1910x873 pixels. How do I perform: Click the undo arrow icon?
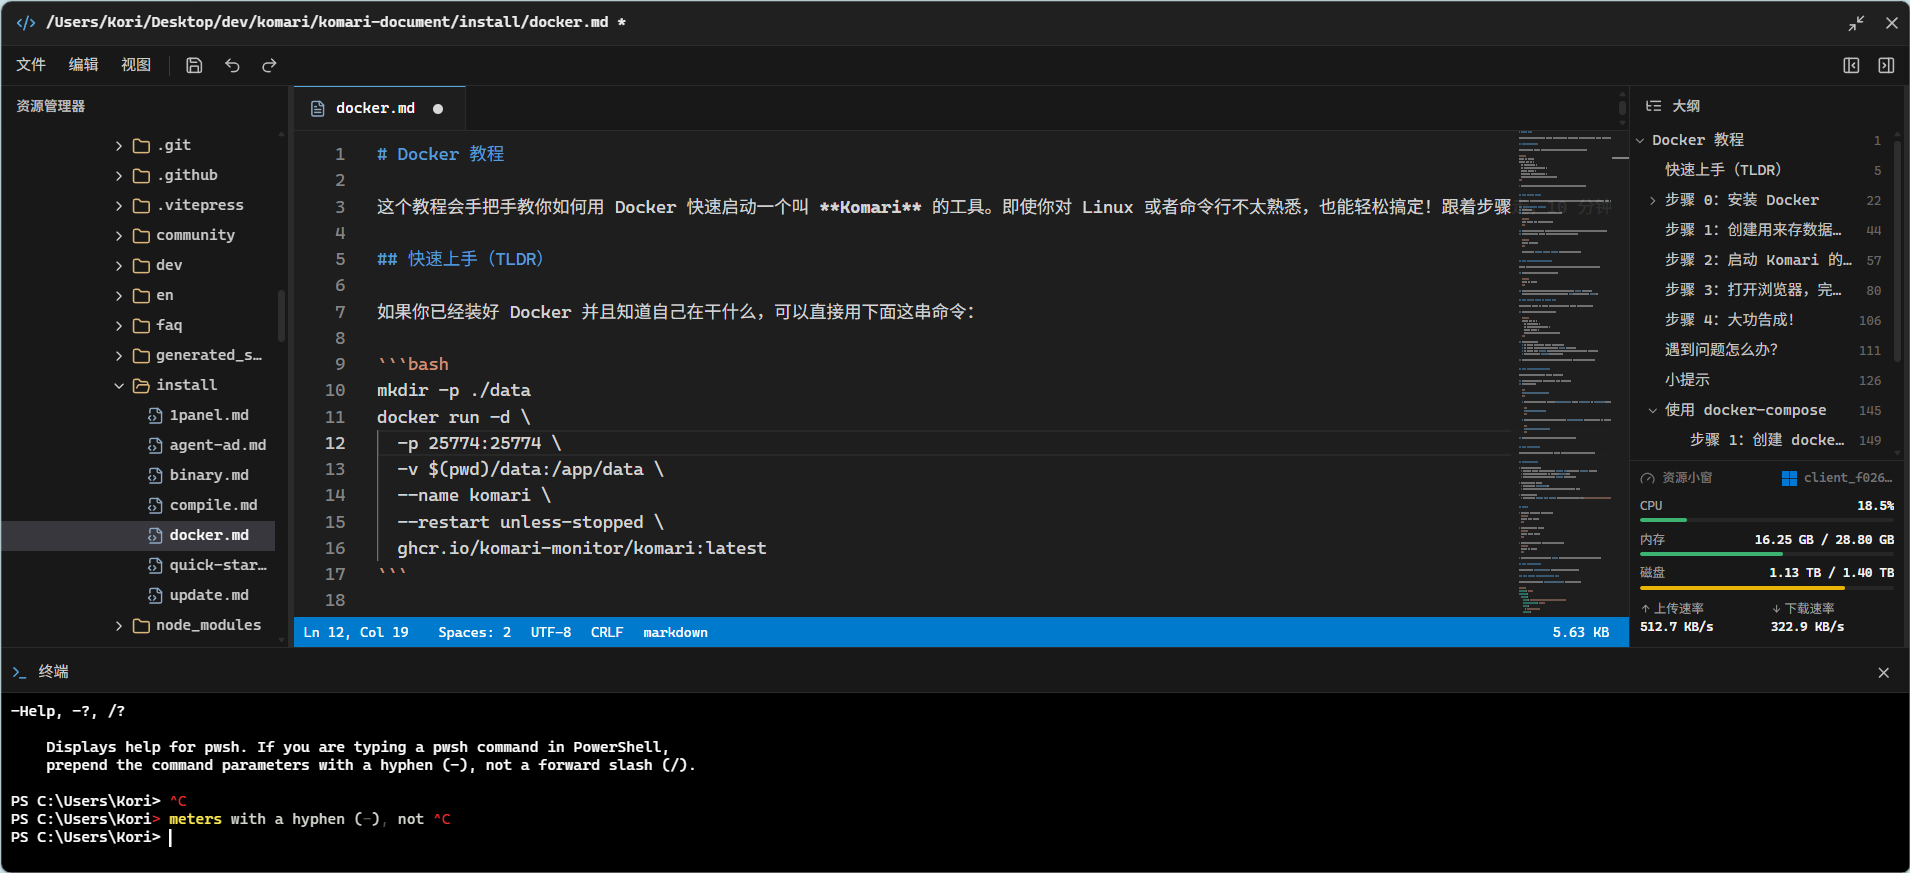point(232,65)
